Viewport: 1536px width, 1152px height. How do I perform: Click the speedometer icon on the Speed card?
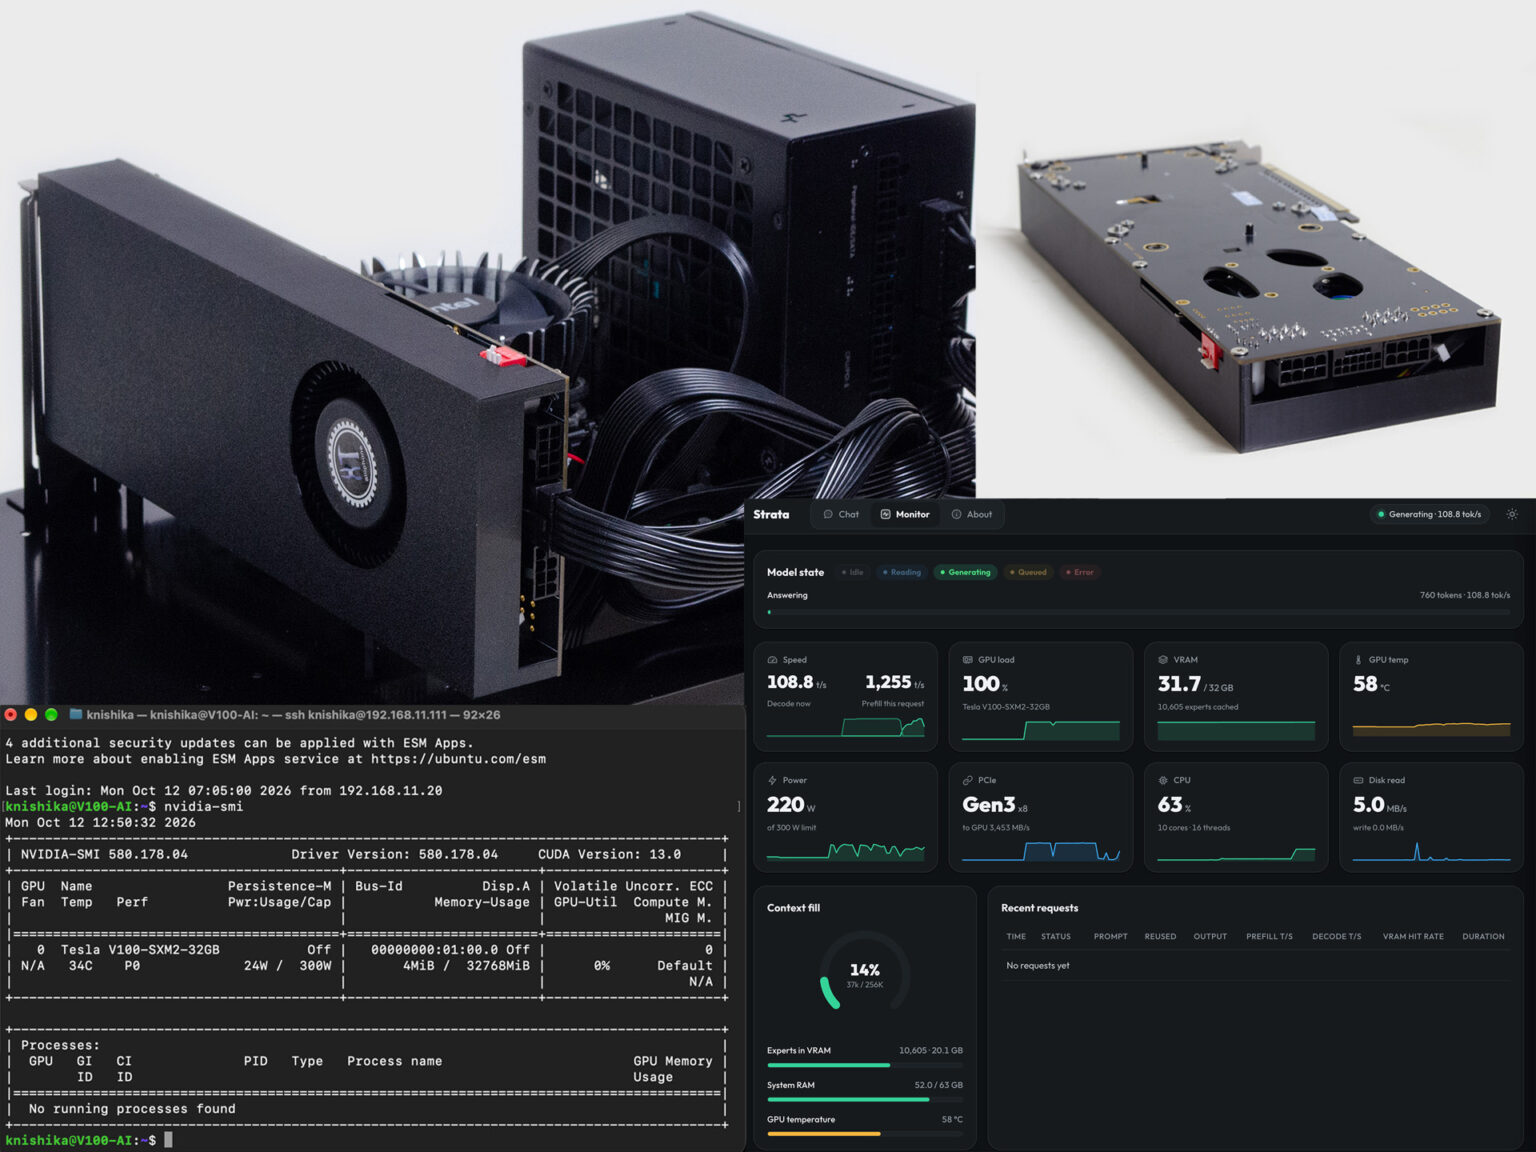[x=772, y=660]
